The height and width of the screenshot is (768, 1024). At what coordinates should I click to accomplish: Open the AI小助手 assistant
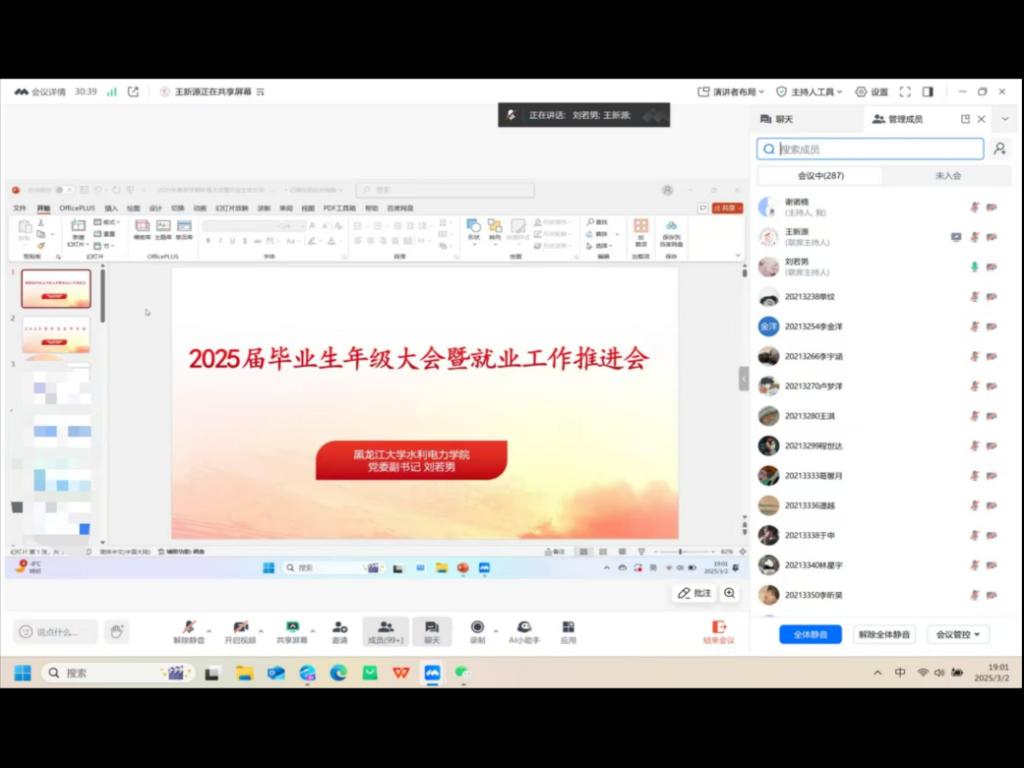click(524, 631)
